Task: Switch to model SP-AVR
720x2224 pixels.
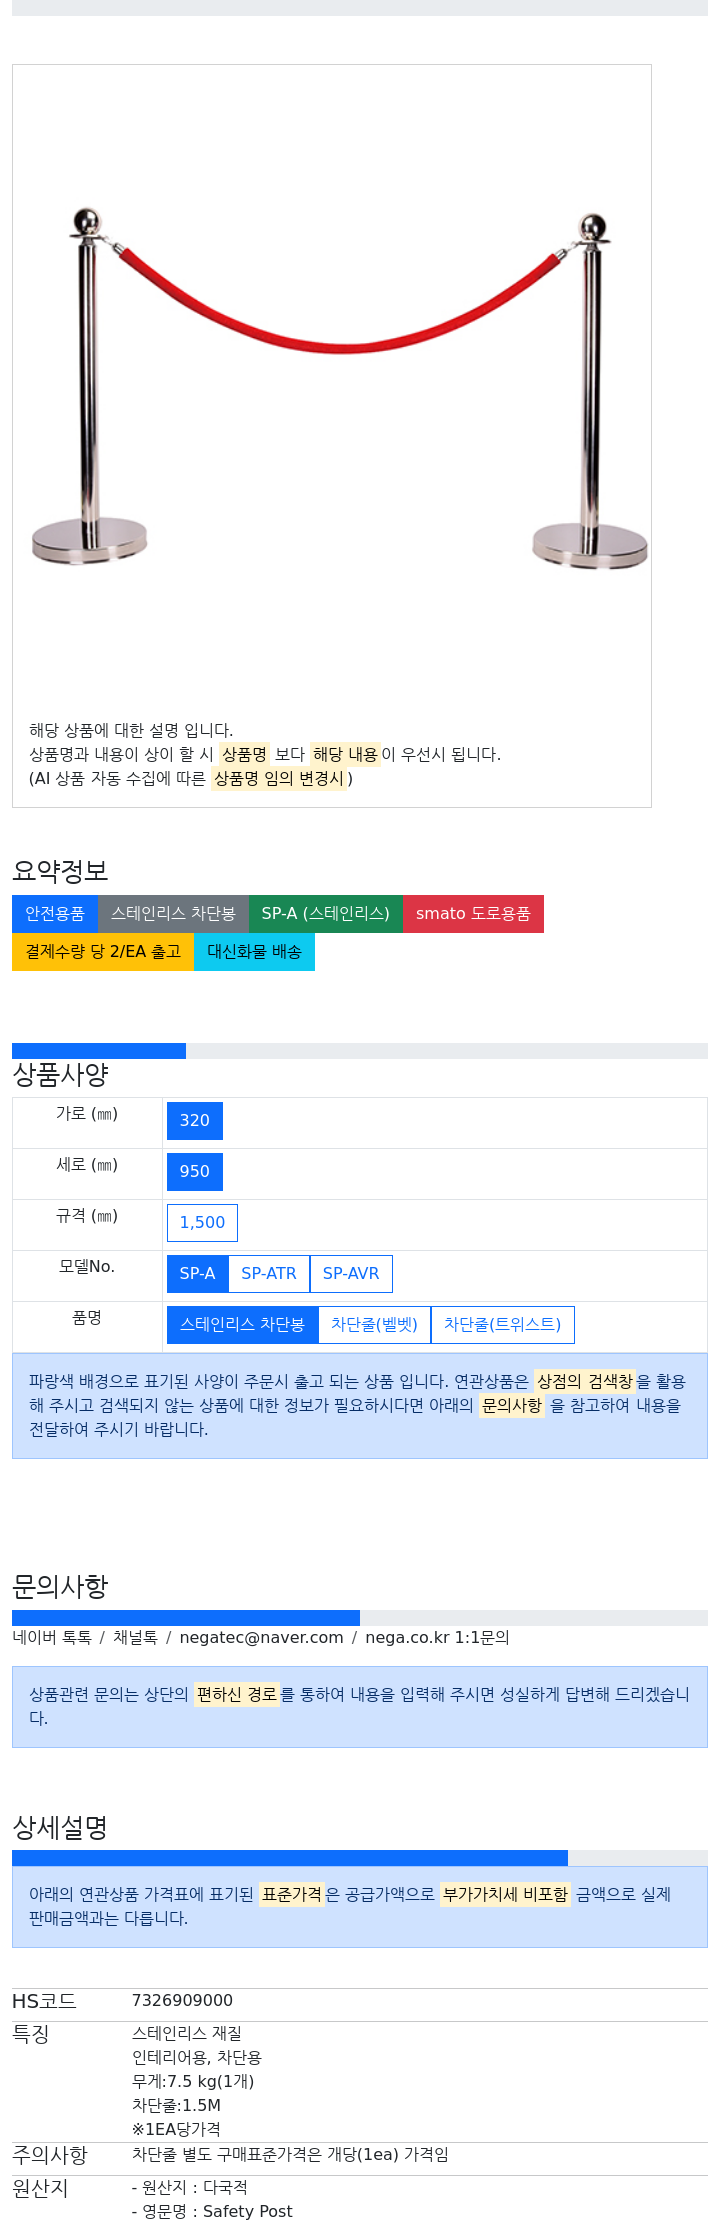Action: tap(351, 1274)
